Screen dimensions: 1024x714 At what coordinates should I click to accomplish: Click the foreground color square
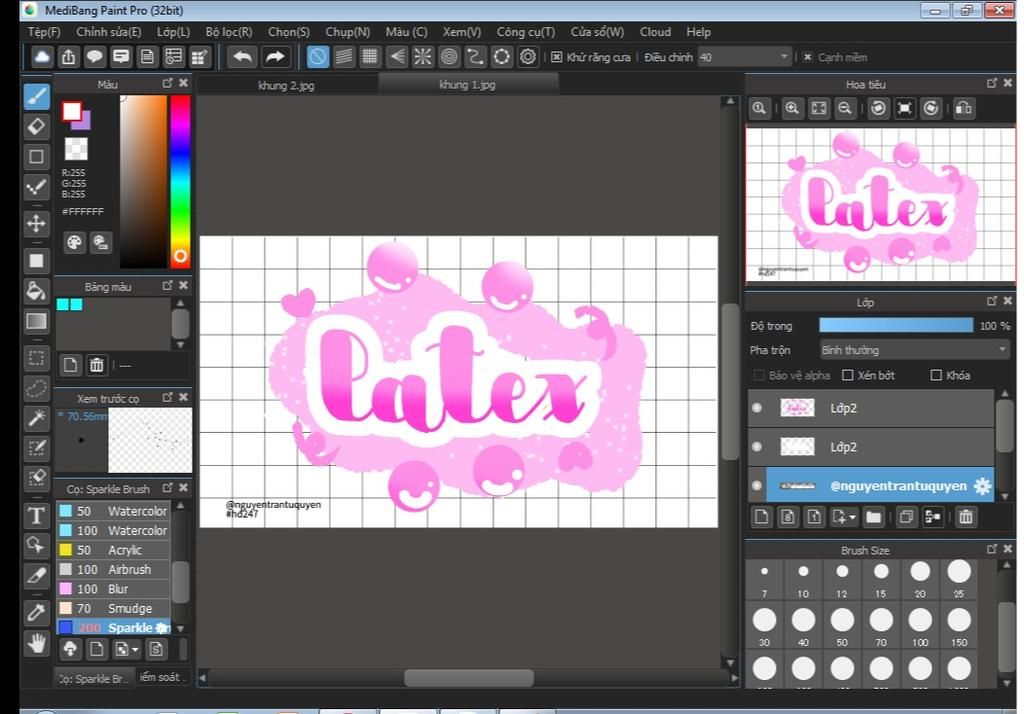coord(72,111)
